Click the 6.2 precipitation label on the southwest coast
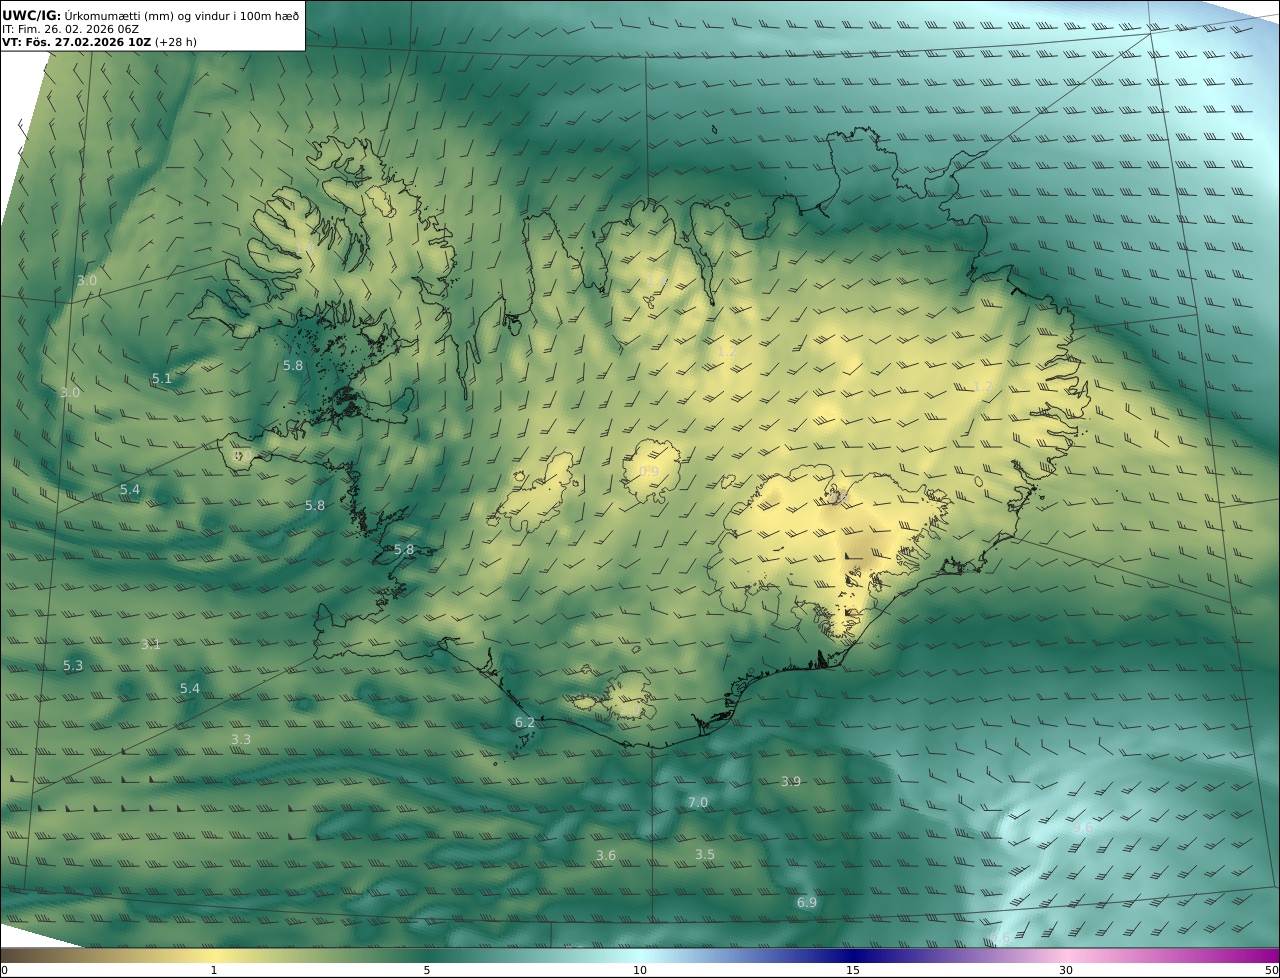The image size is (1280, 978). click(x=524, y=722)
